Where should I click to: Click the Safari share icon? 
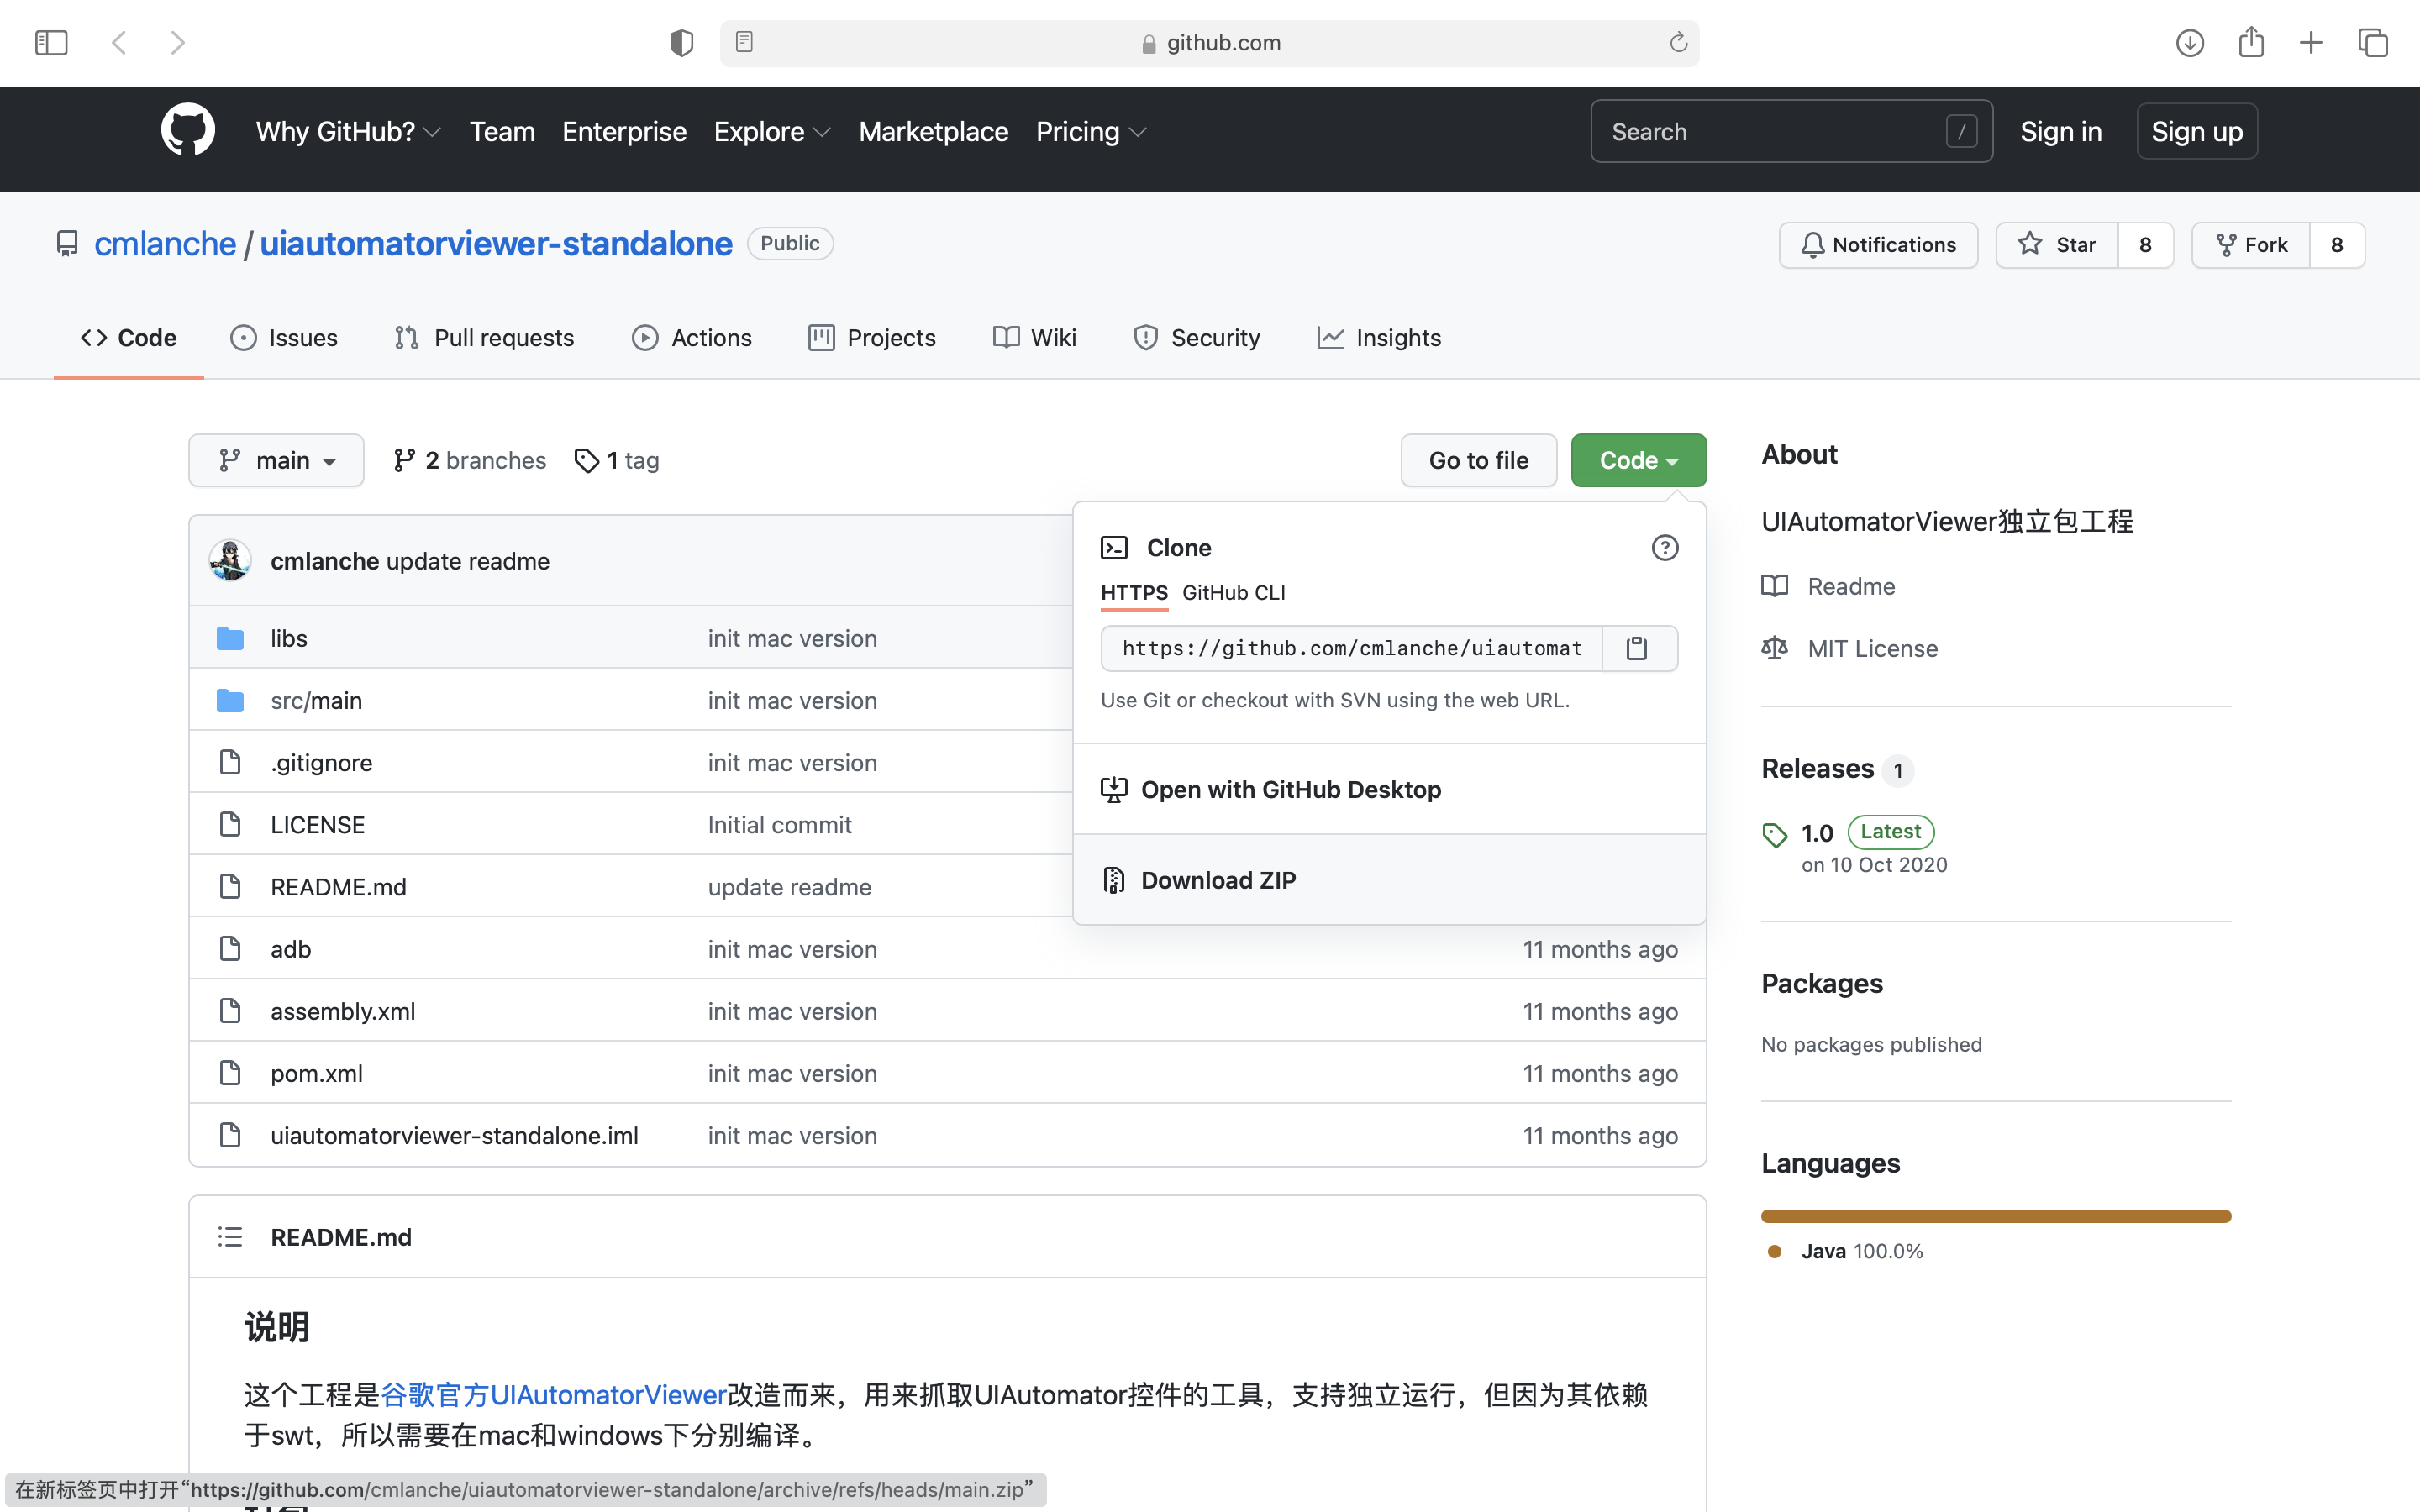(x=2250, y=43)
